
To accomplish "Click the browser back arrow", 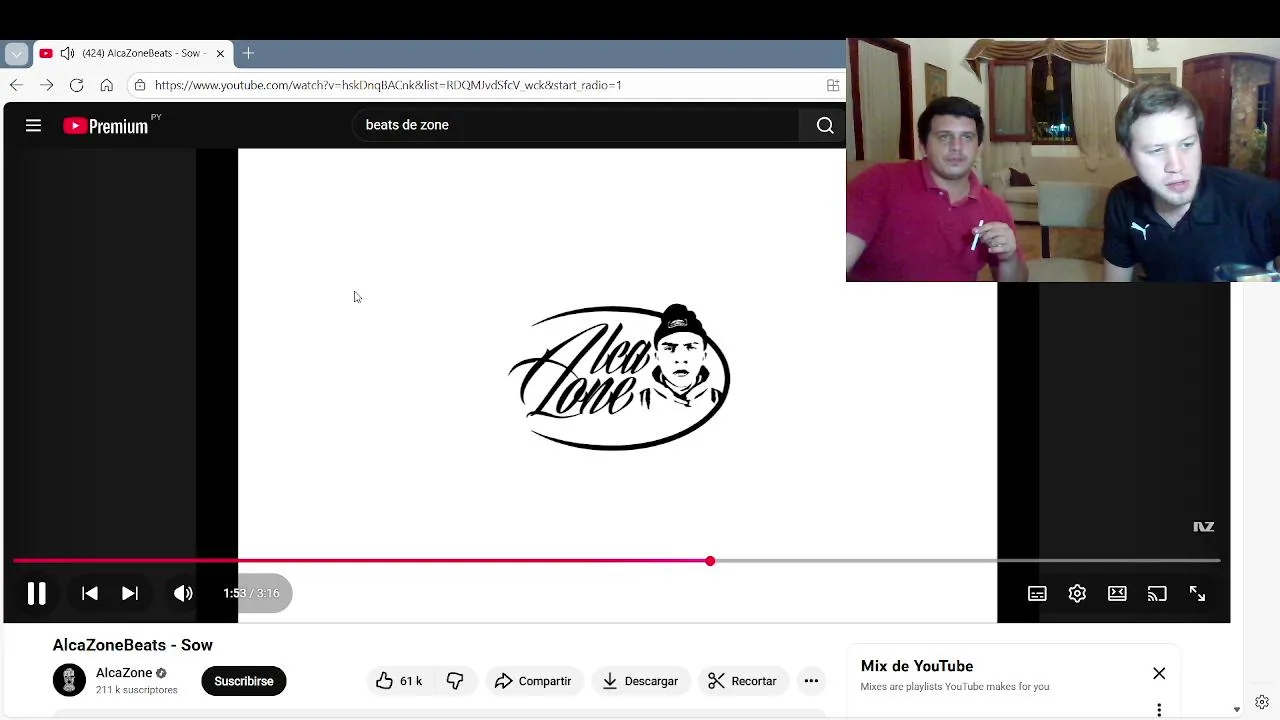I will [16, 85].
